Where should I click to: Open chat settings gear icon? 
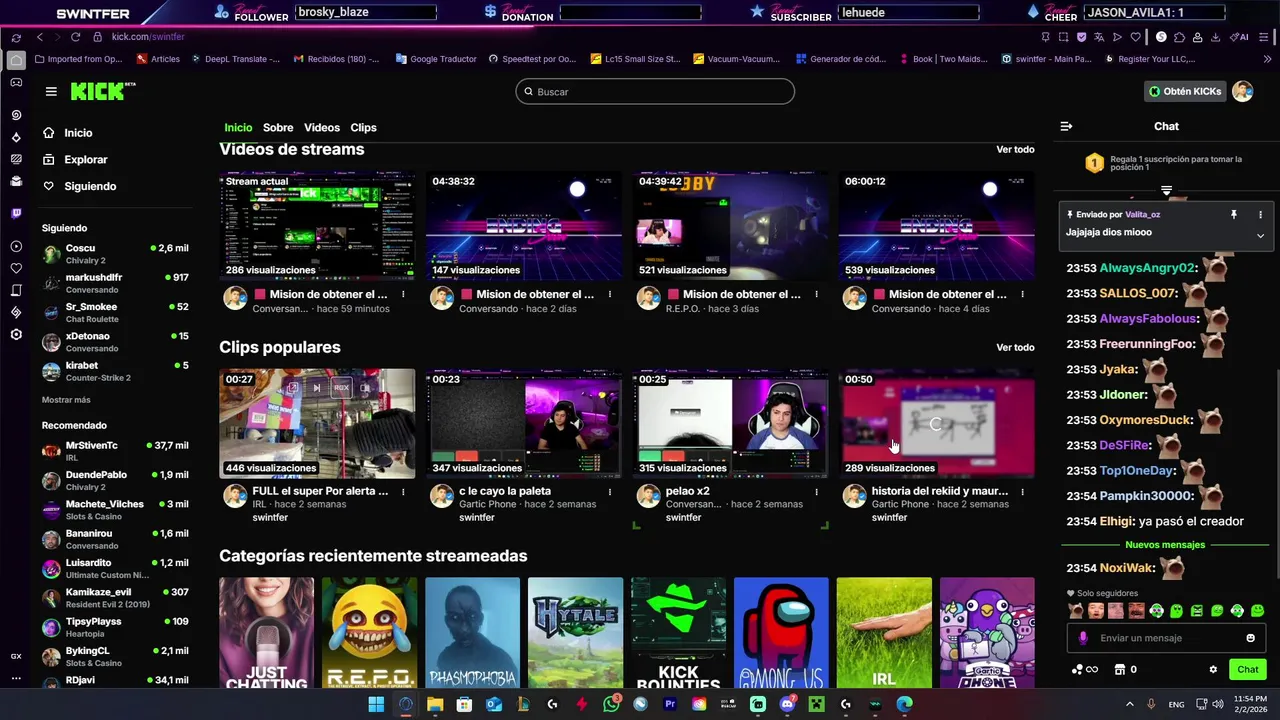pos(1213,669)
